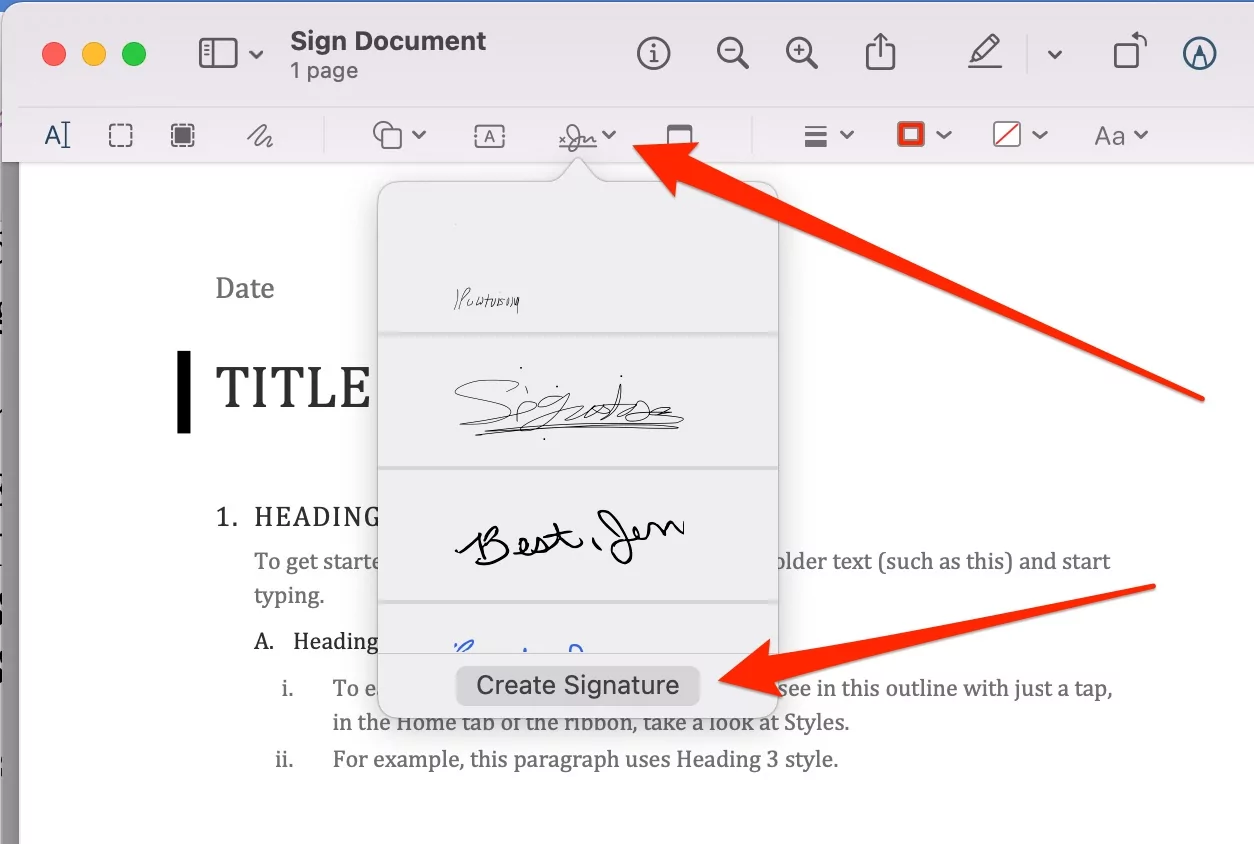Expand the highlight color options chevron
1254x844 pixels.
coord(1054,55)
